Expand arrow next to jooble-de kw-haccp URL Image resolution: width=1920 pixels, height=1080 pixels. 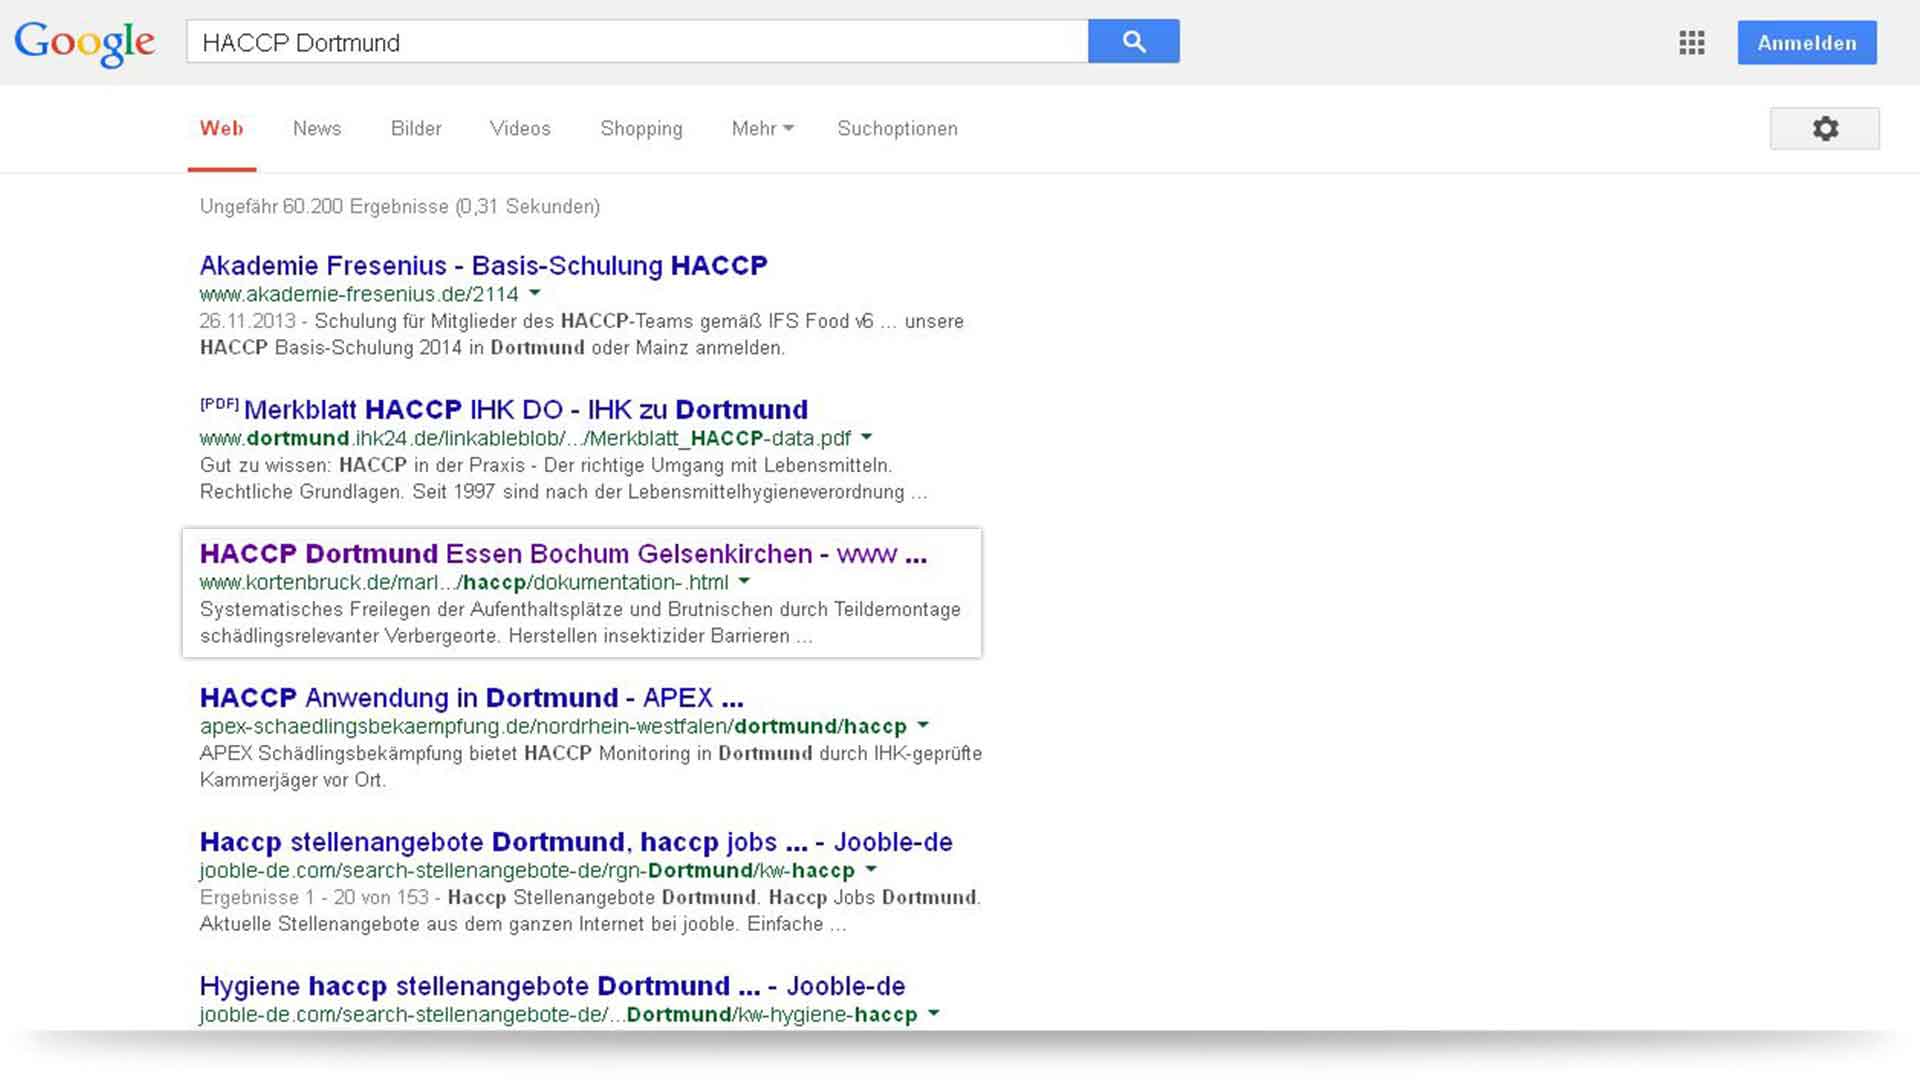point(871,869)
